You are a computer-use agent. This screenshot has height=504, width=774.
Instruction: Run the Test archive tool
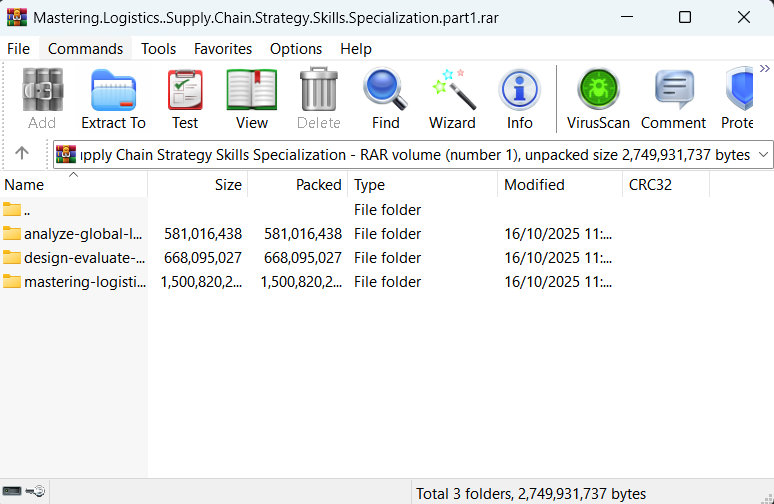(185, 99)
